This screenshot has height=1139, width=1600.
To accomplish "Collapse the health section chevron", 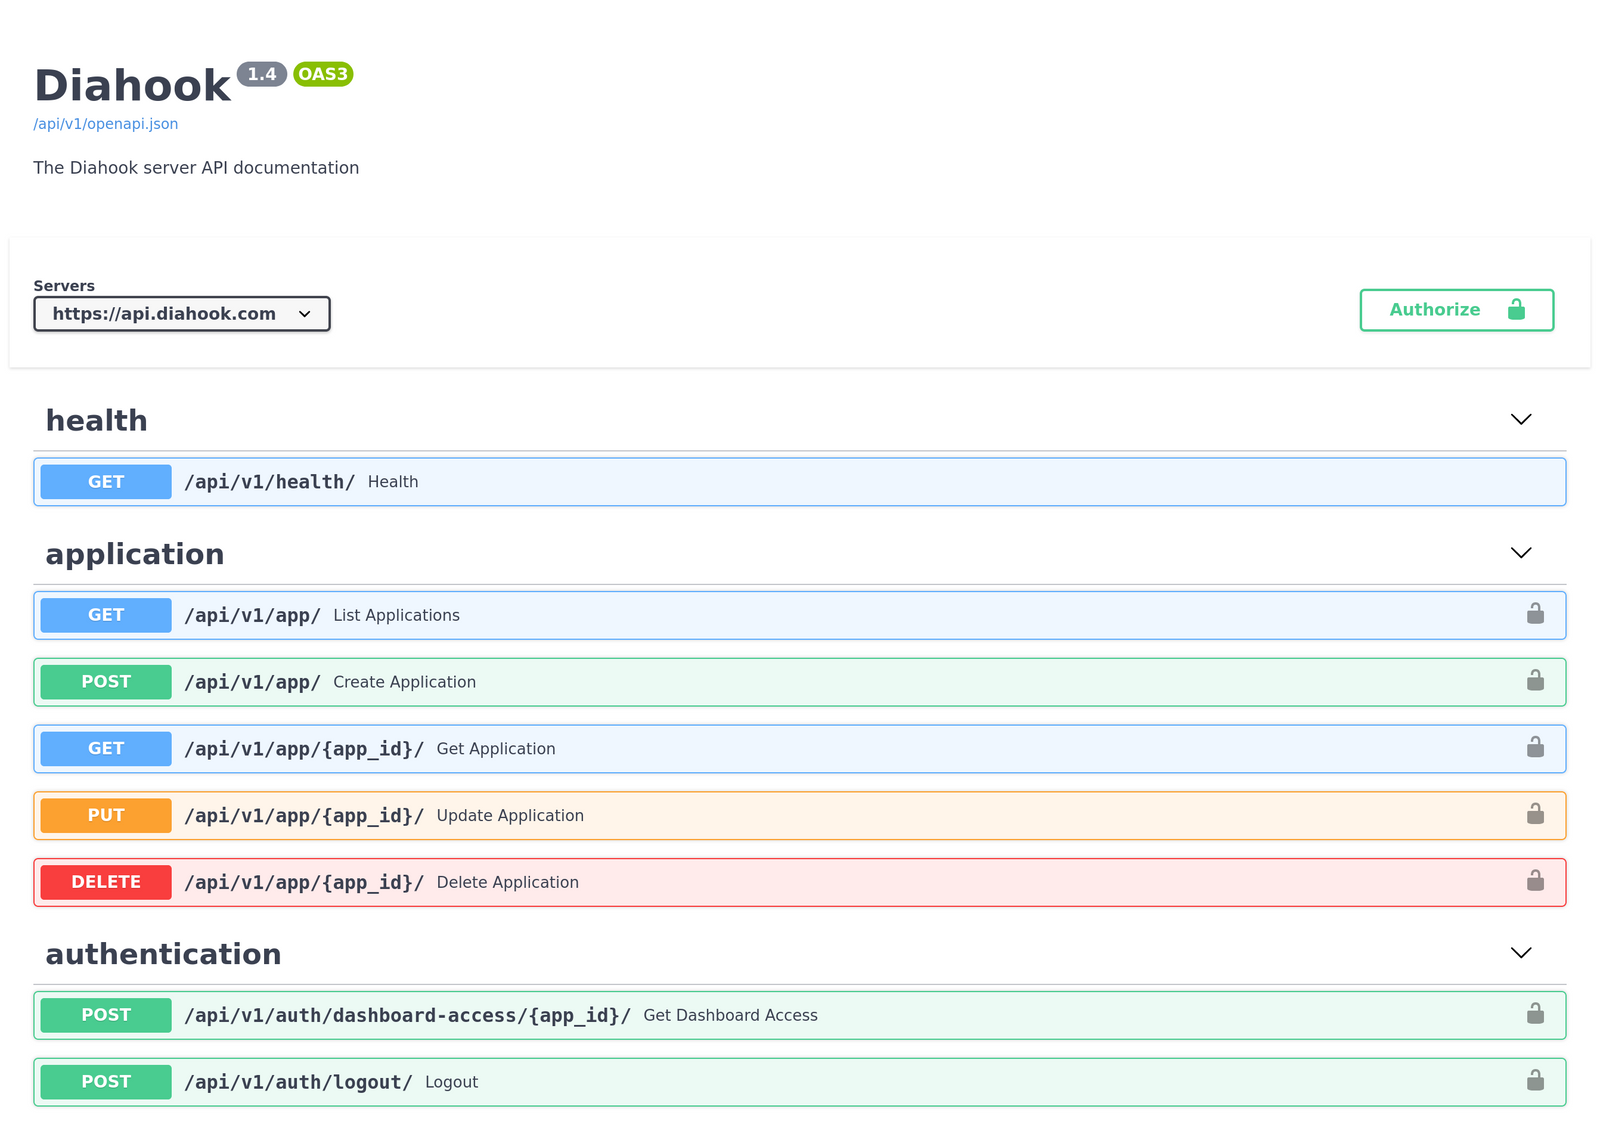I will click(x=1520, y=420).
